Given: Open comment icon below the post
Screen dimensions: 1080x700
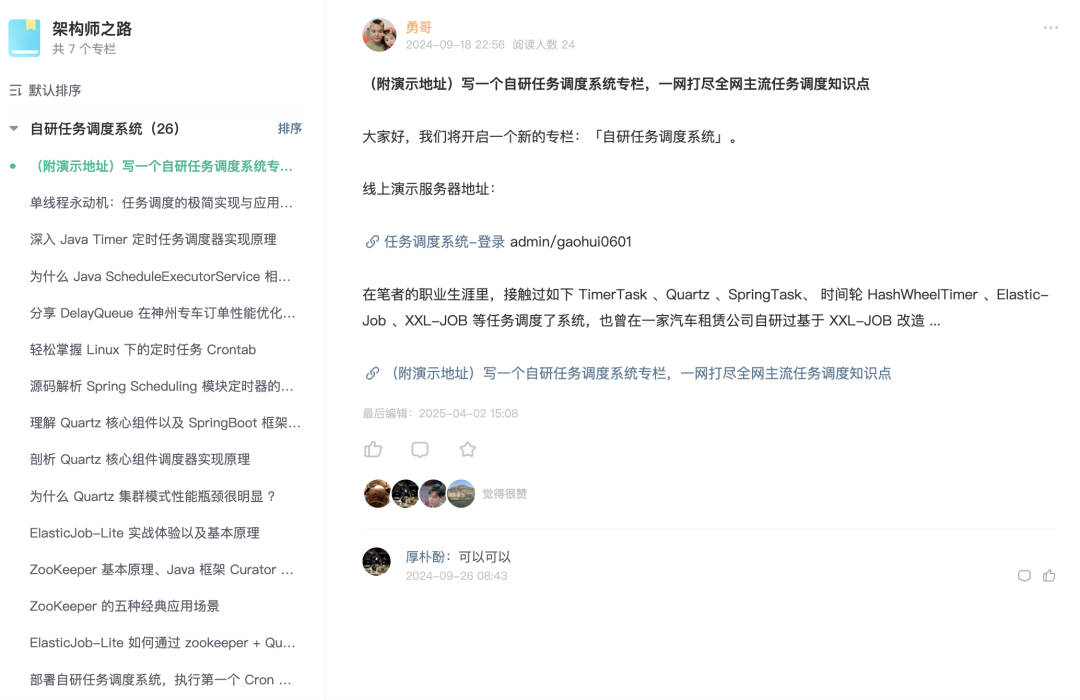Looking at the screenshot, I should (x=419, y=449).
